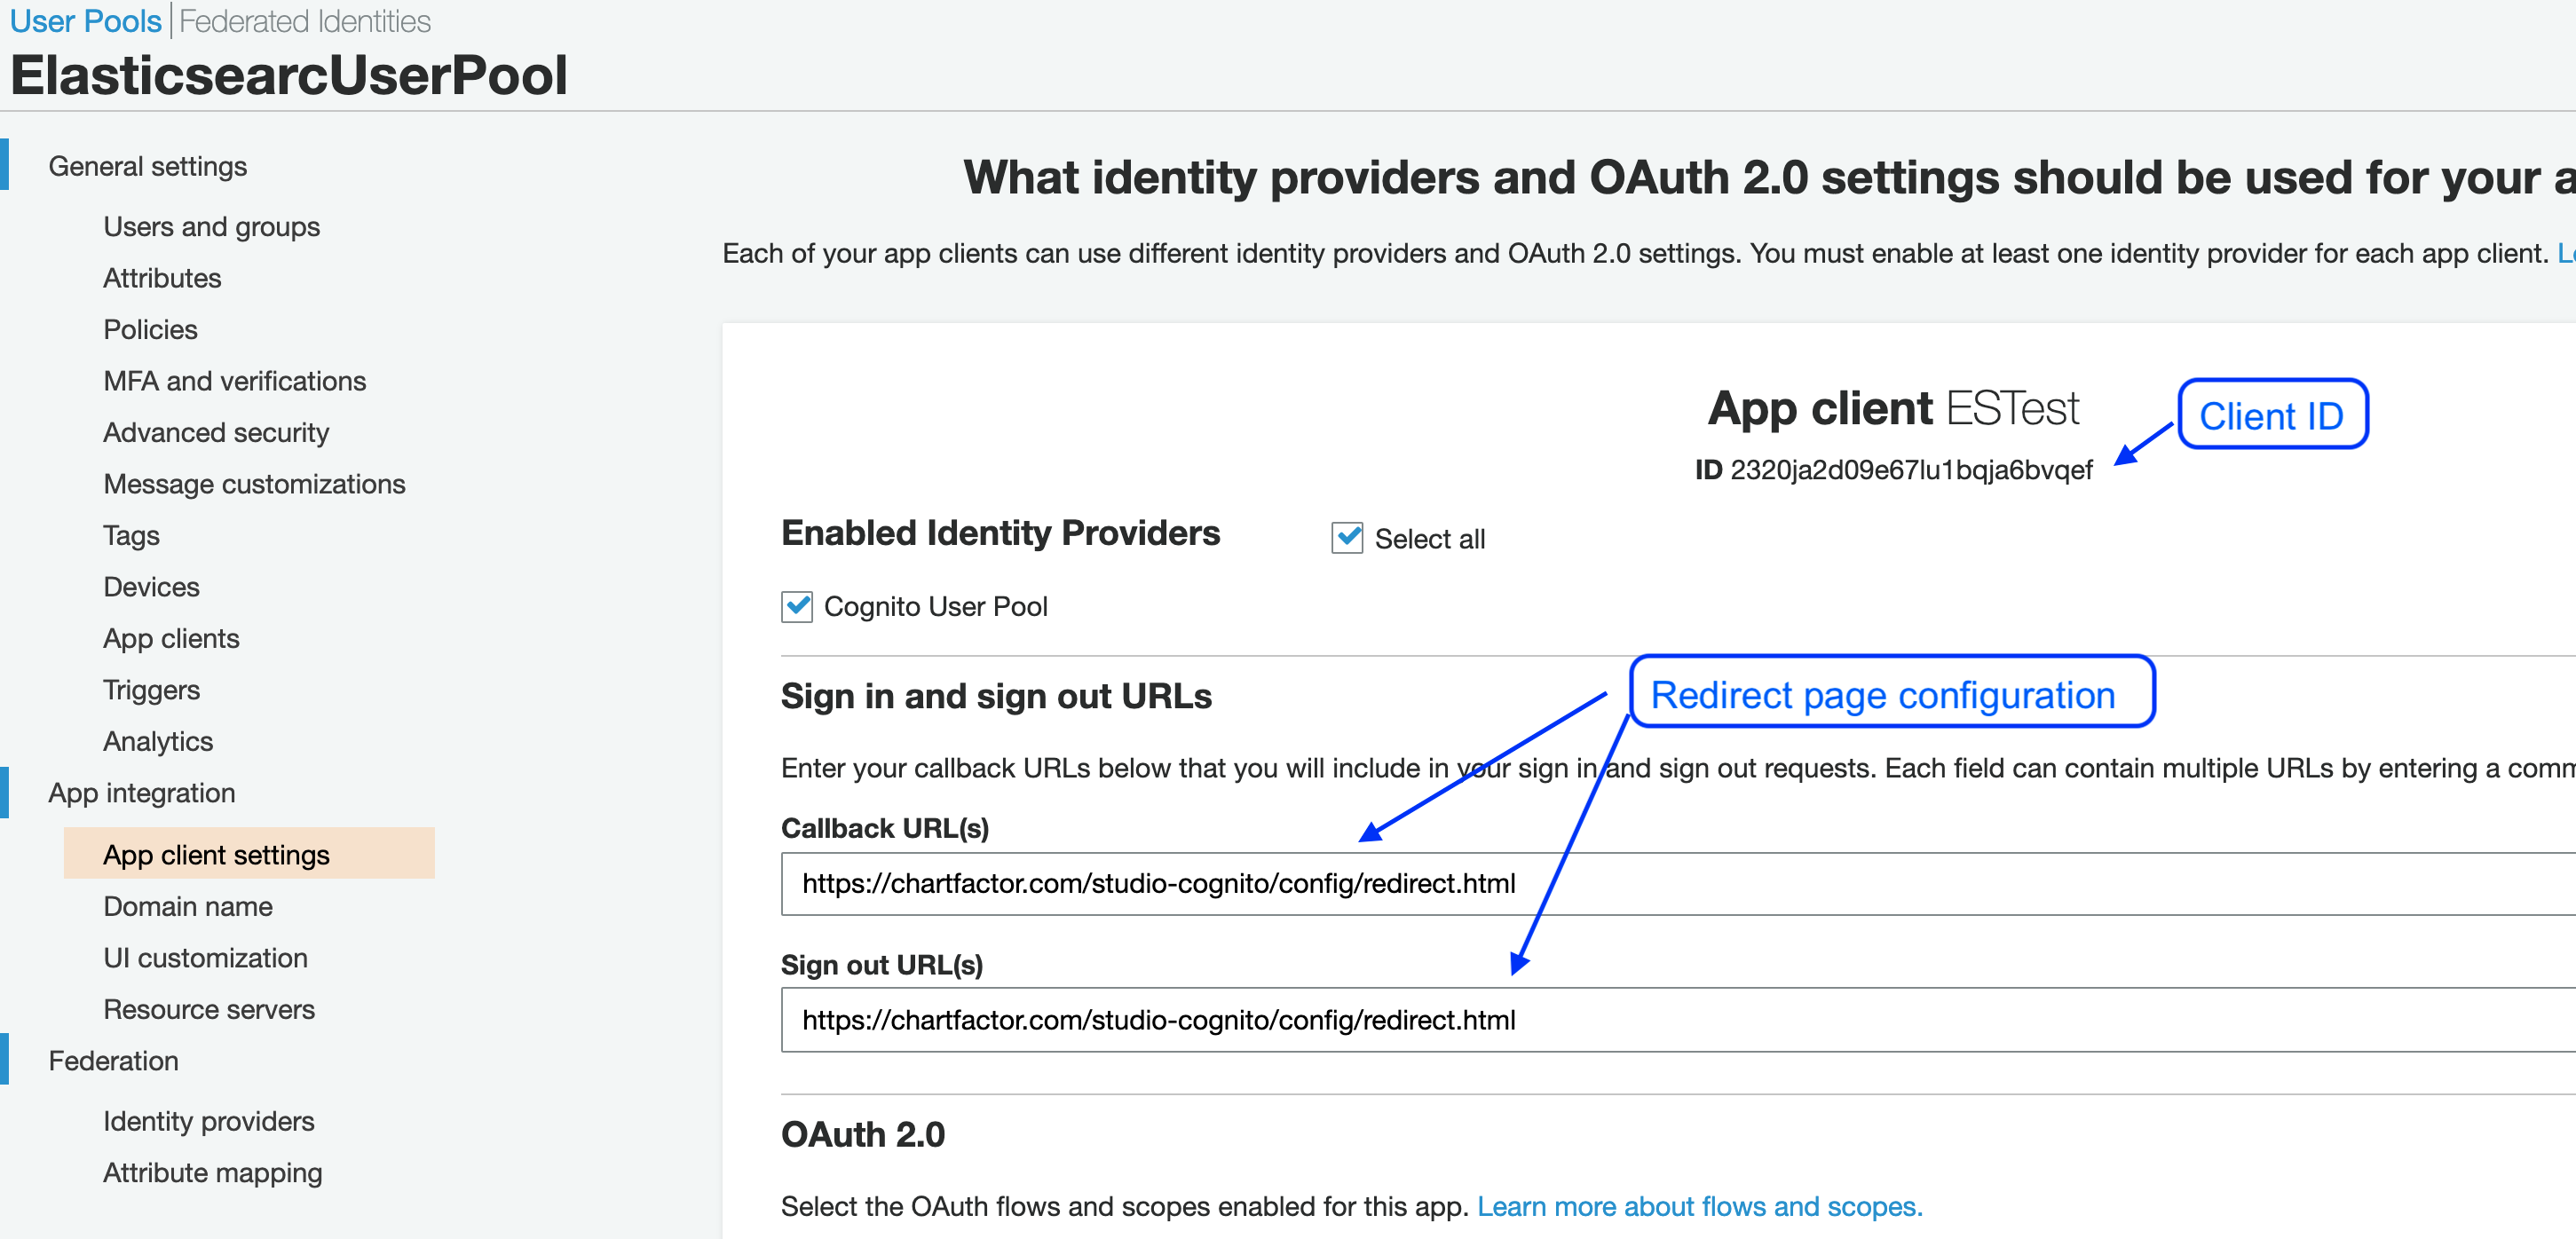Open Advanced security settings
The height and width of the screenshot is (1239, 2576).
(216, 433)
